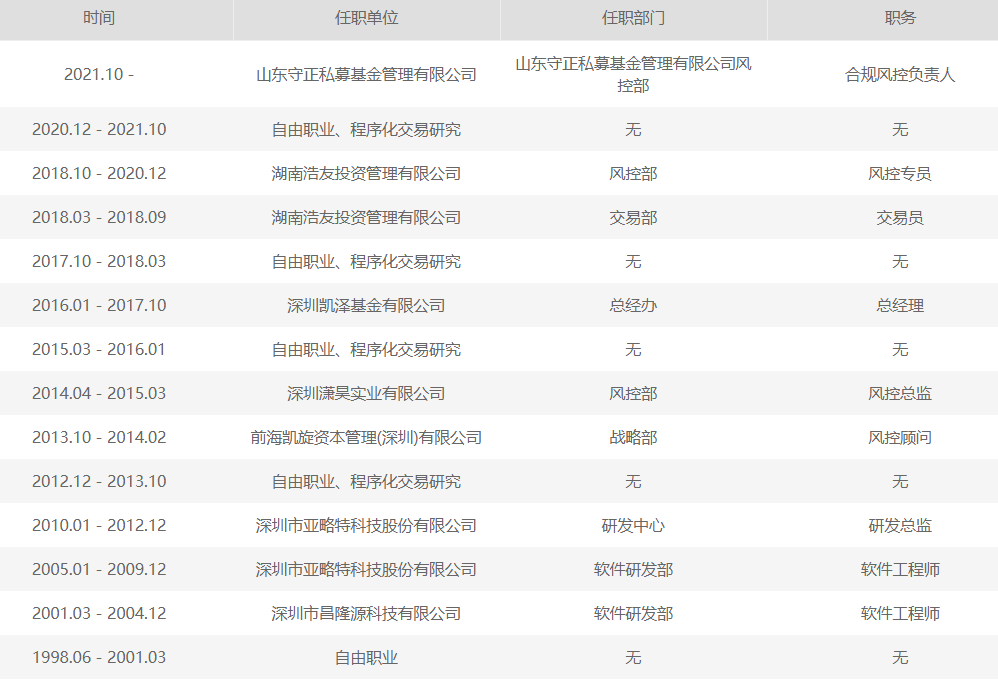
Task: Select the 深圳潇昊实业有限公司 cell
Action: tap(366, 393)
